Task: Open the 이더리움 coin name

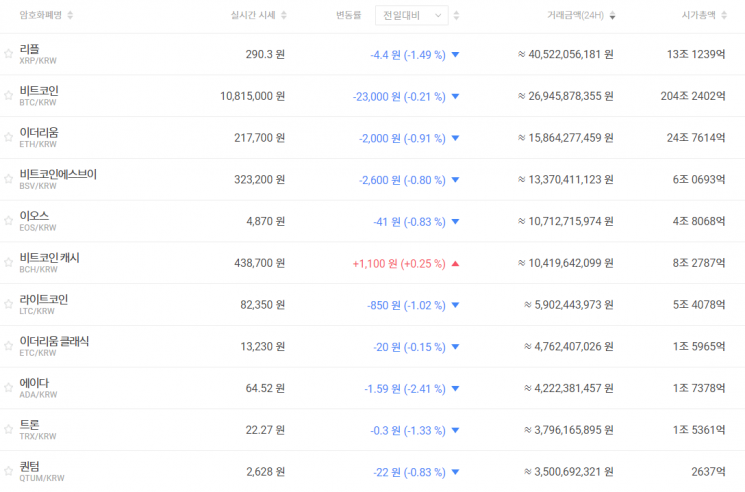Action: click(39, 132)
